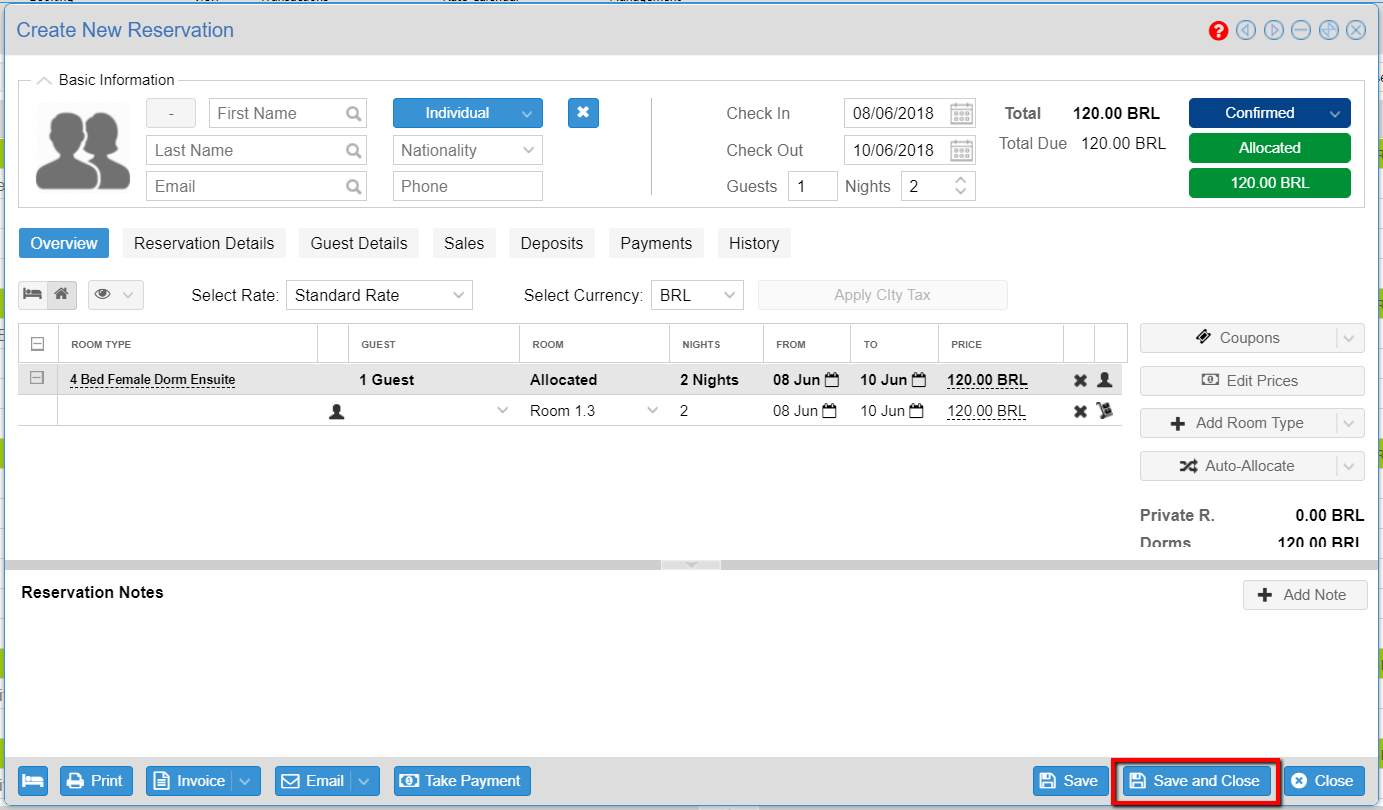Open the red help icon
1383x810 pixels.
click(1218, 30)
